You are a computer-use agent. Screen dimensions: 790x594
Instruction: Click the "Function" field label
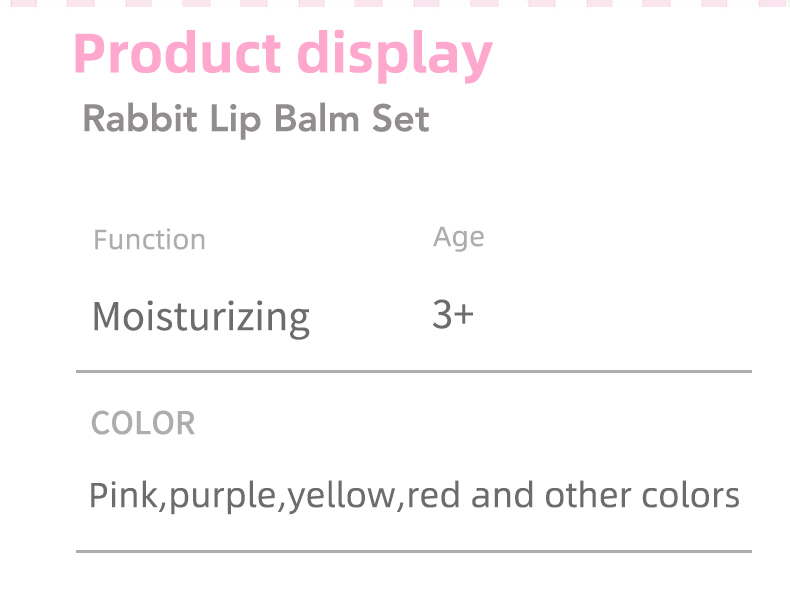coord(149,240)
